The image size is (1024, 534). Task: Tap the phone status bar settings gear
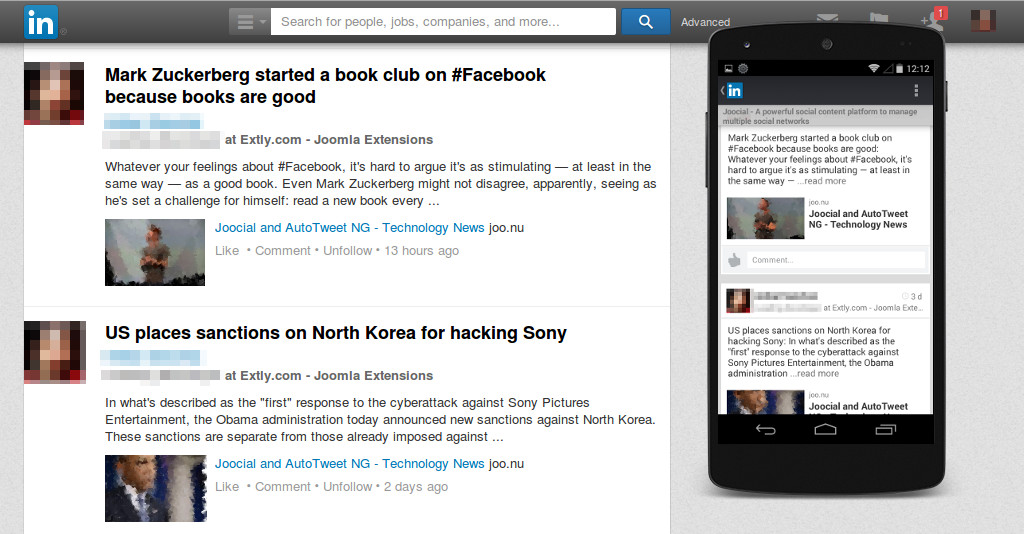743,69
